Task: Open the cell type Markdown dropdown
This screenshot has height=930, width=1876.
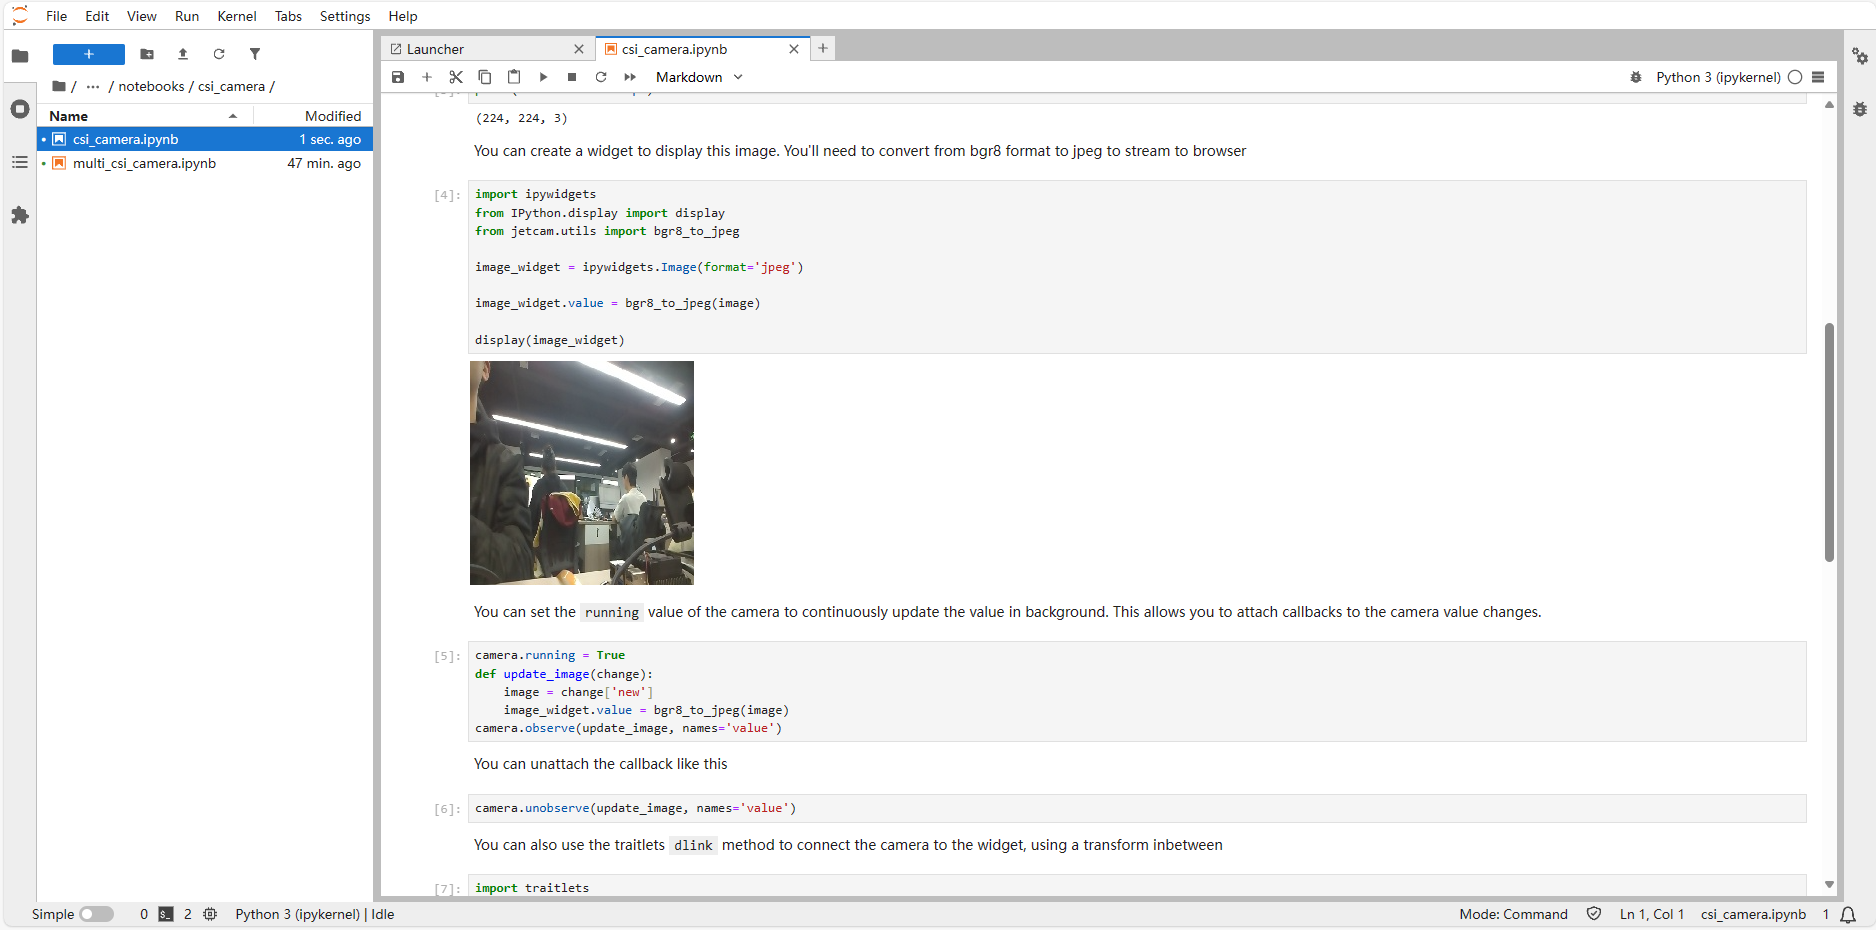Action: 699,77
